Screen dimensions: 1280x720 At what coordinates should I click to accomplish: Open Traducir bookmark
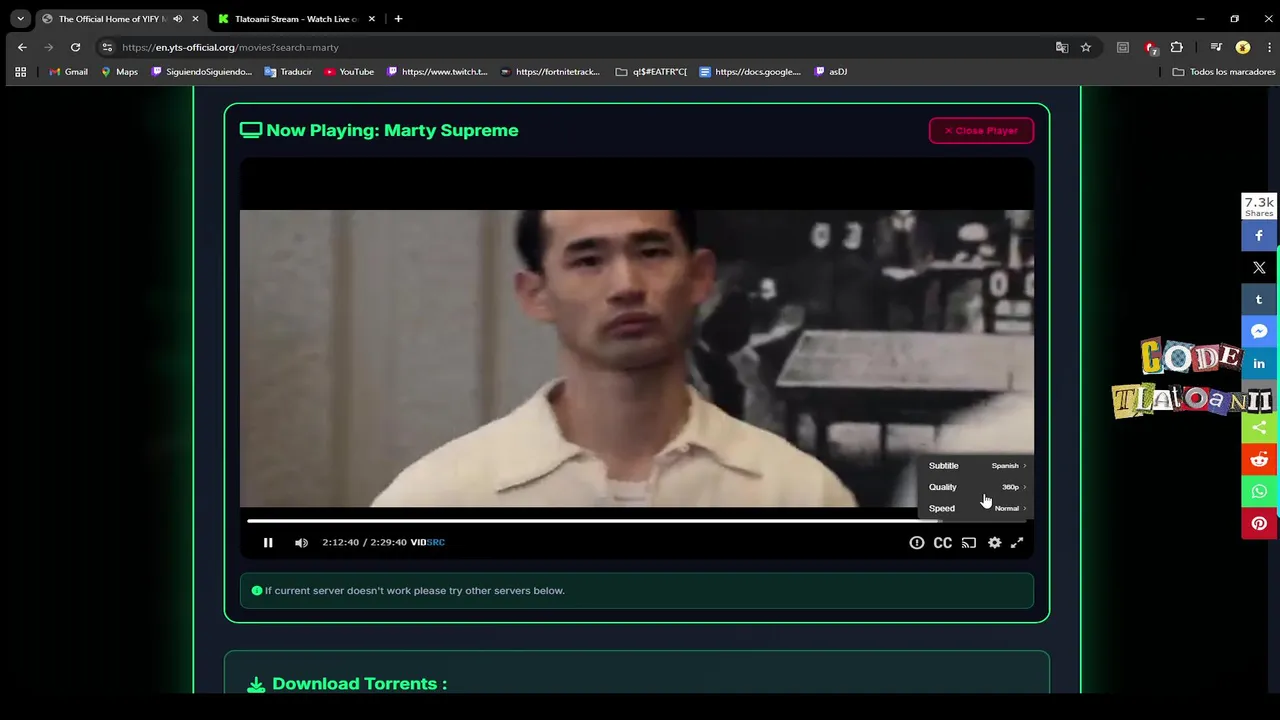(288, 72)
